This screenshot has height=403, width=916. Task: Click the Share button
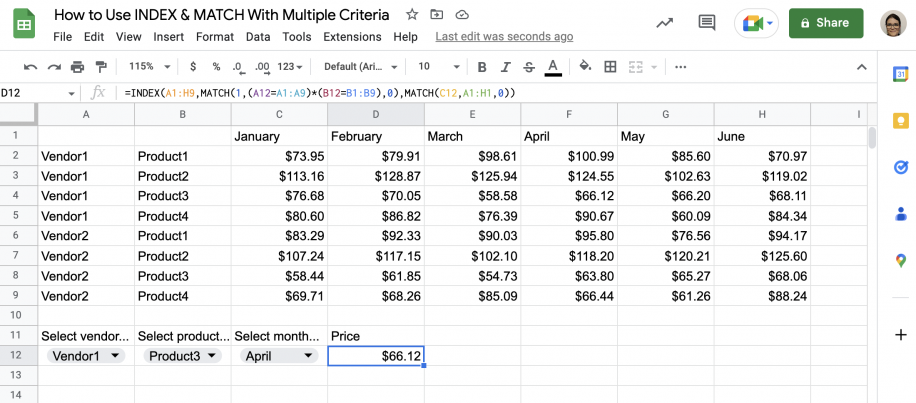[826, 23]
